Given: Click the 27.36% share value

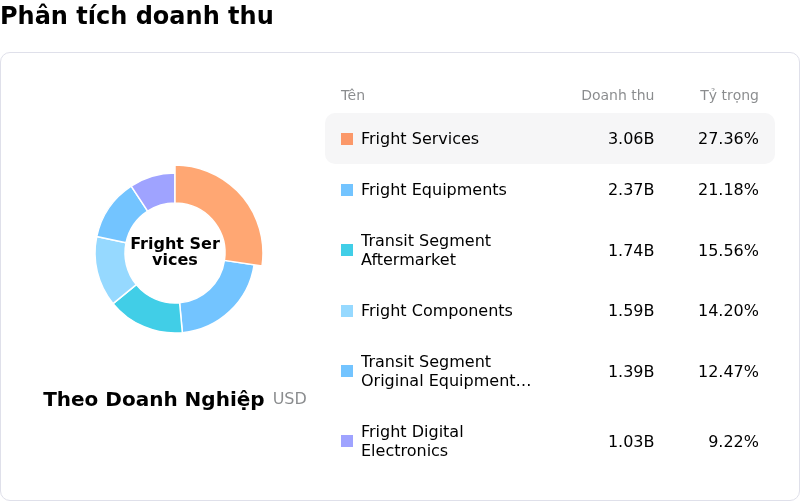Looking at the screenshot, I should (728, 139).
